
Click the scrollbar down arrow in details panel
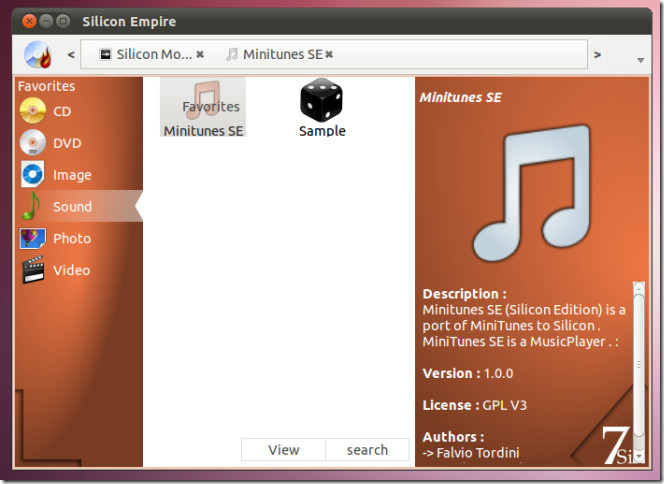pyautogui.click(x=639, y=456)
